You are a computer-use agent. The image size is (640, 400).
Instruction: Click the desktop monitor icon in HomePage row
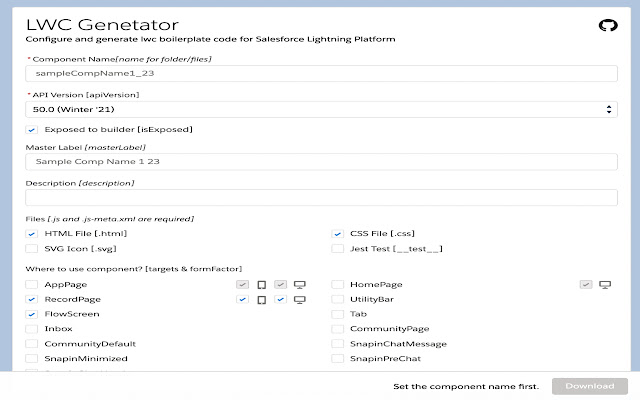pos(605,284)
